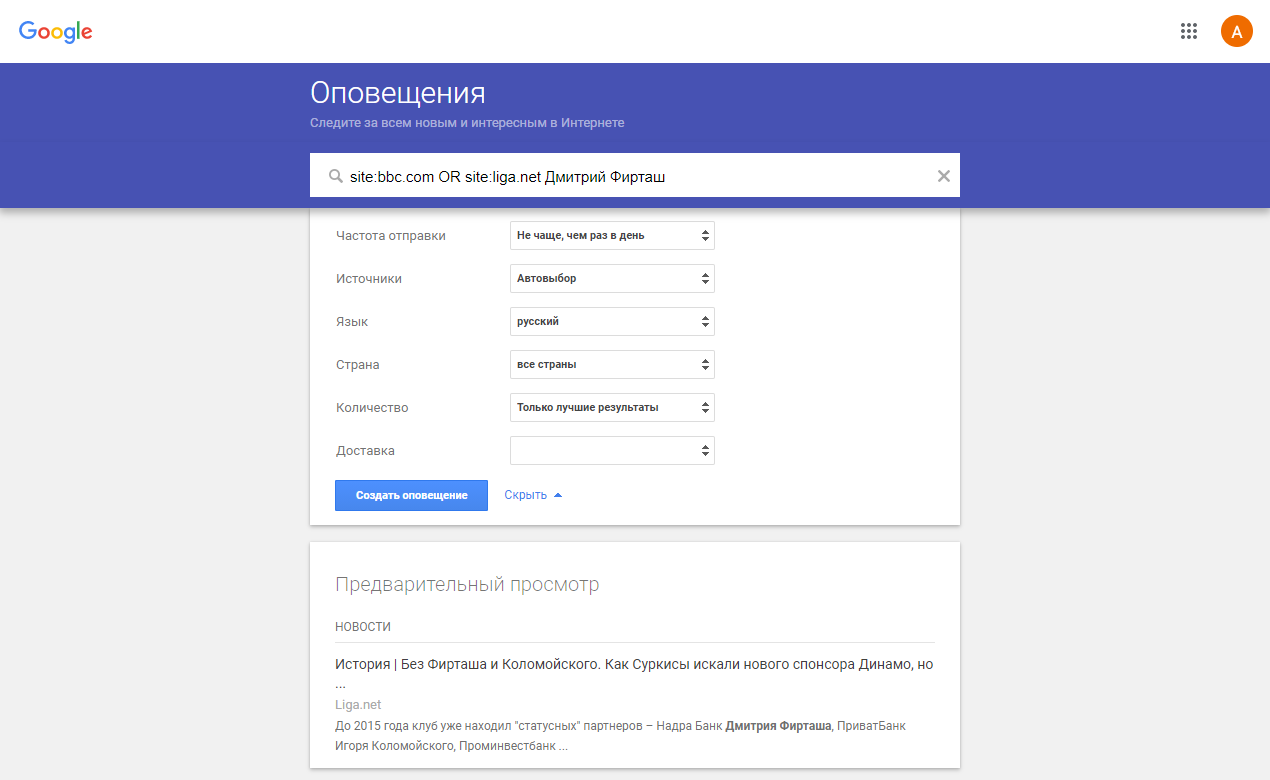The image size is (1270, 780).
Task: Click the article snippet mentioning Надра Банк
Action: click(620, 736)
